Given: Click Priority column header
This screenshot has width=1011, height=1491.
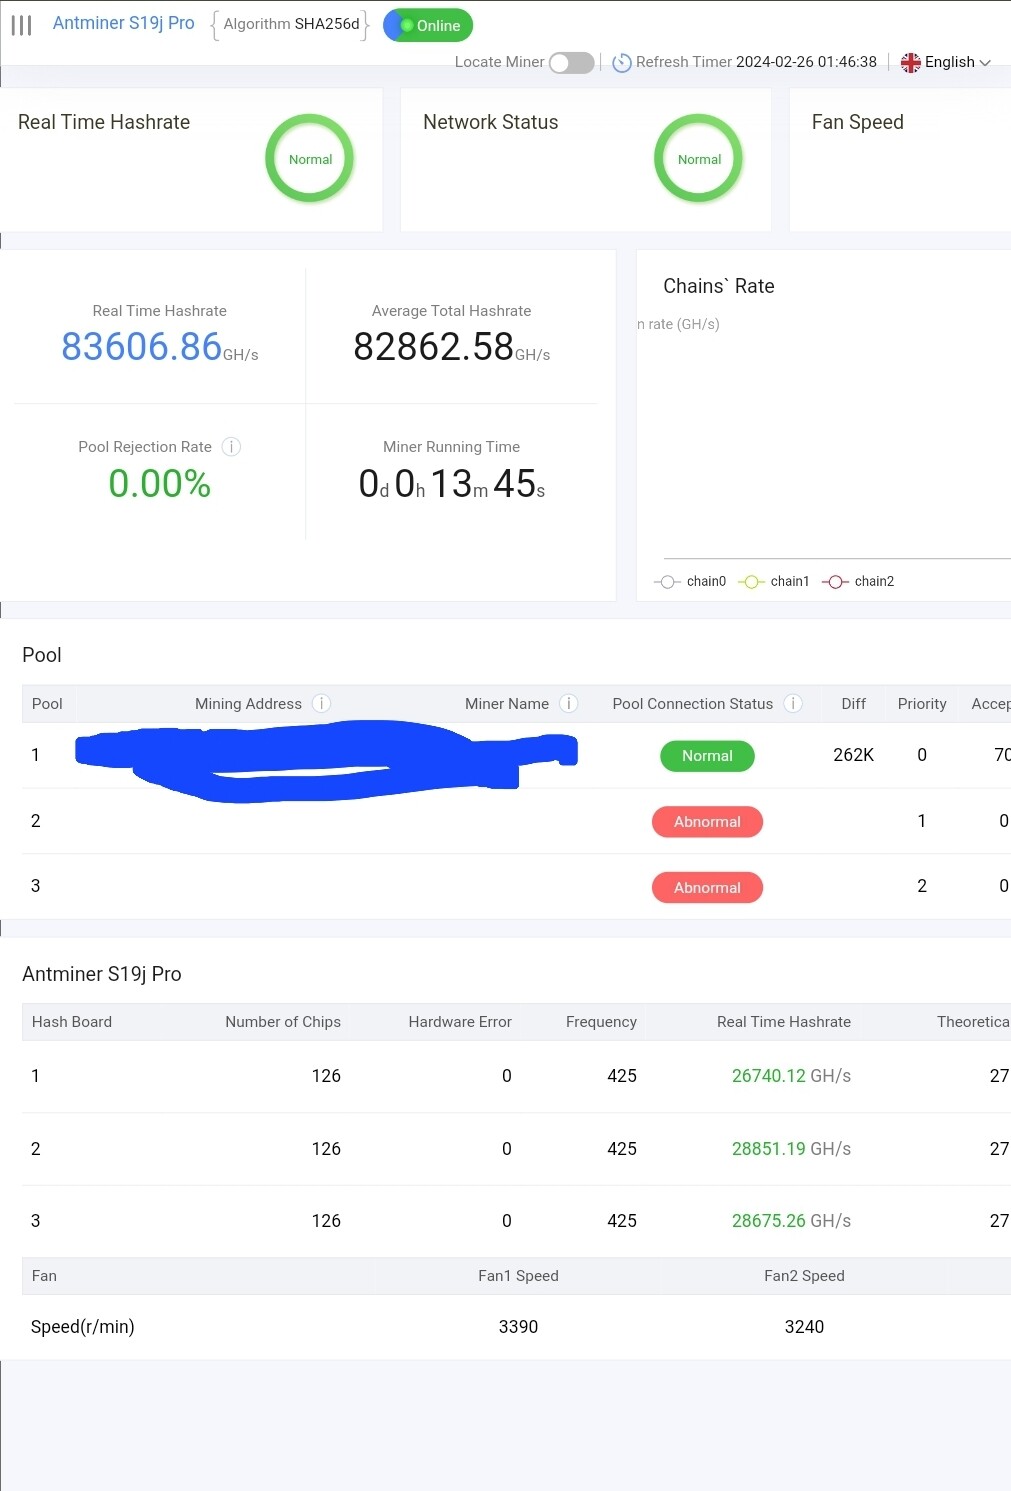Looking at the screenshot, I should (x=922, y=704).
